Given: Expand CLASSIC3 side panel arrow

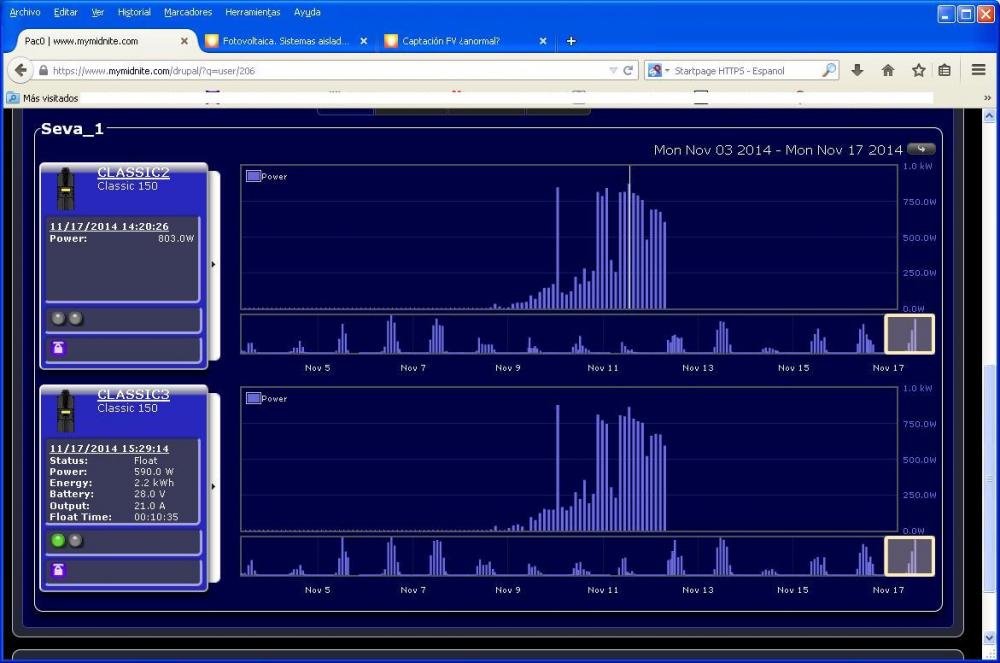Looking at the screenshot, I should coord(214,486).
